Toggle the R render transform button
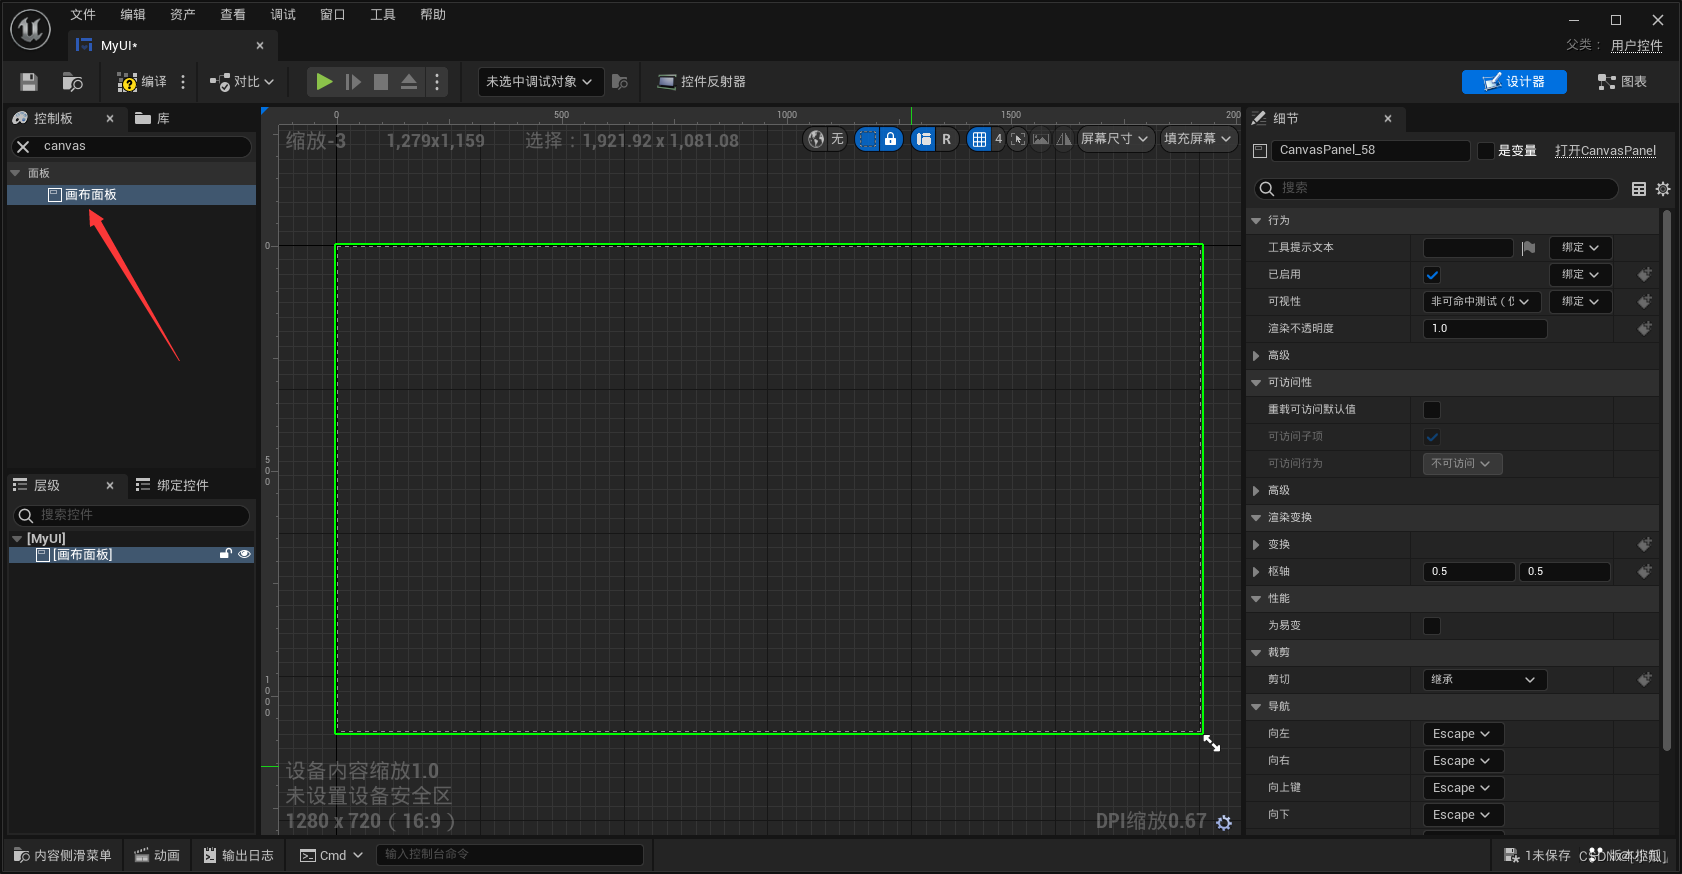Viewport: 1682px width, 874px height. pos(946,139)
